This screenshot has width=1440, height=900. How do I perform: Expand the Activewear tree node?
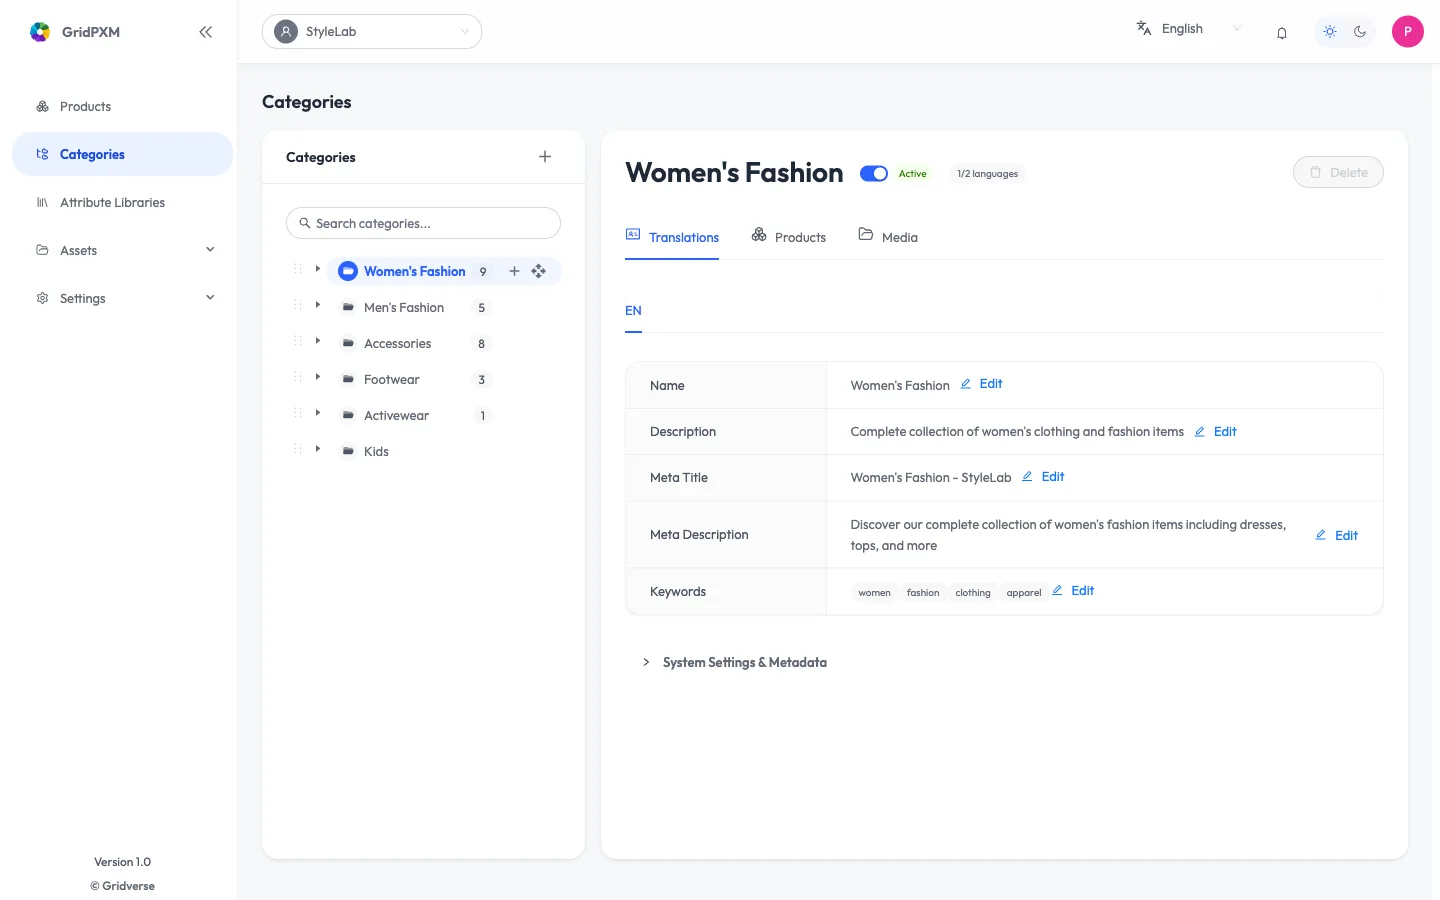pos(318,413)
